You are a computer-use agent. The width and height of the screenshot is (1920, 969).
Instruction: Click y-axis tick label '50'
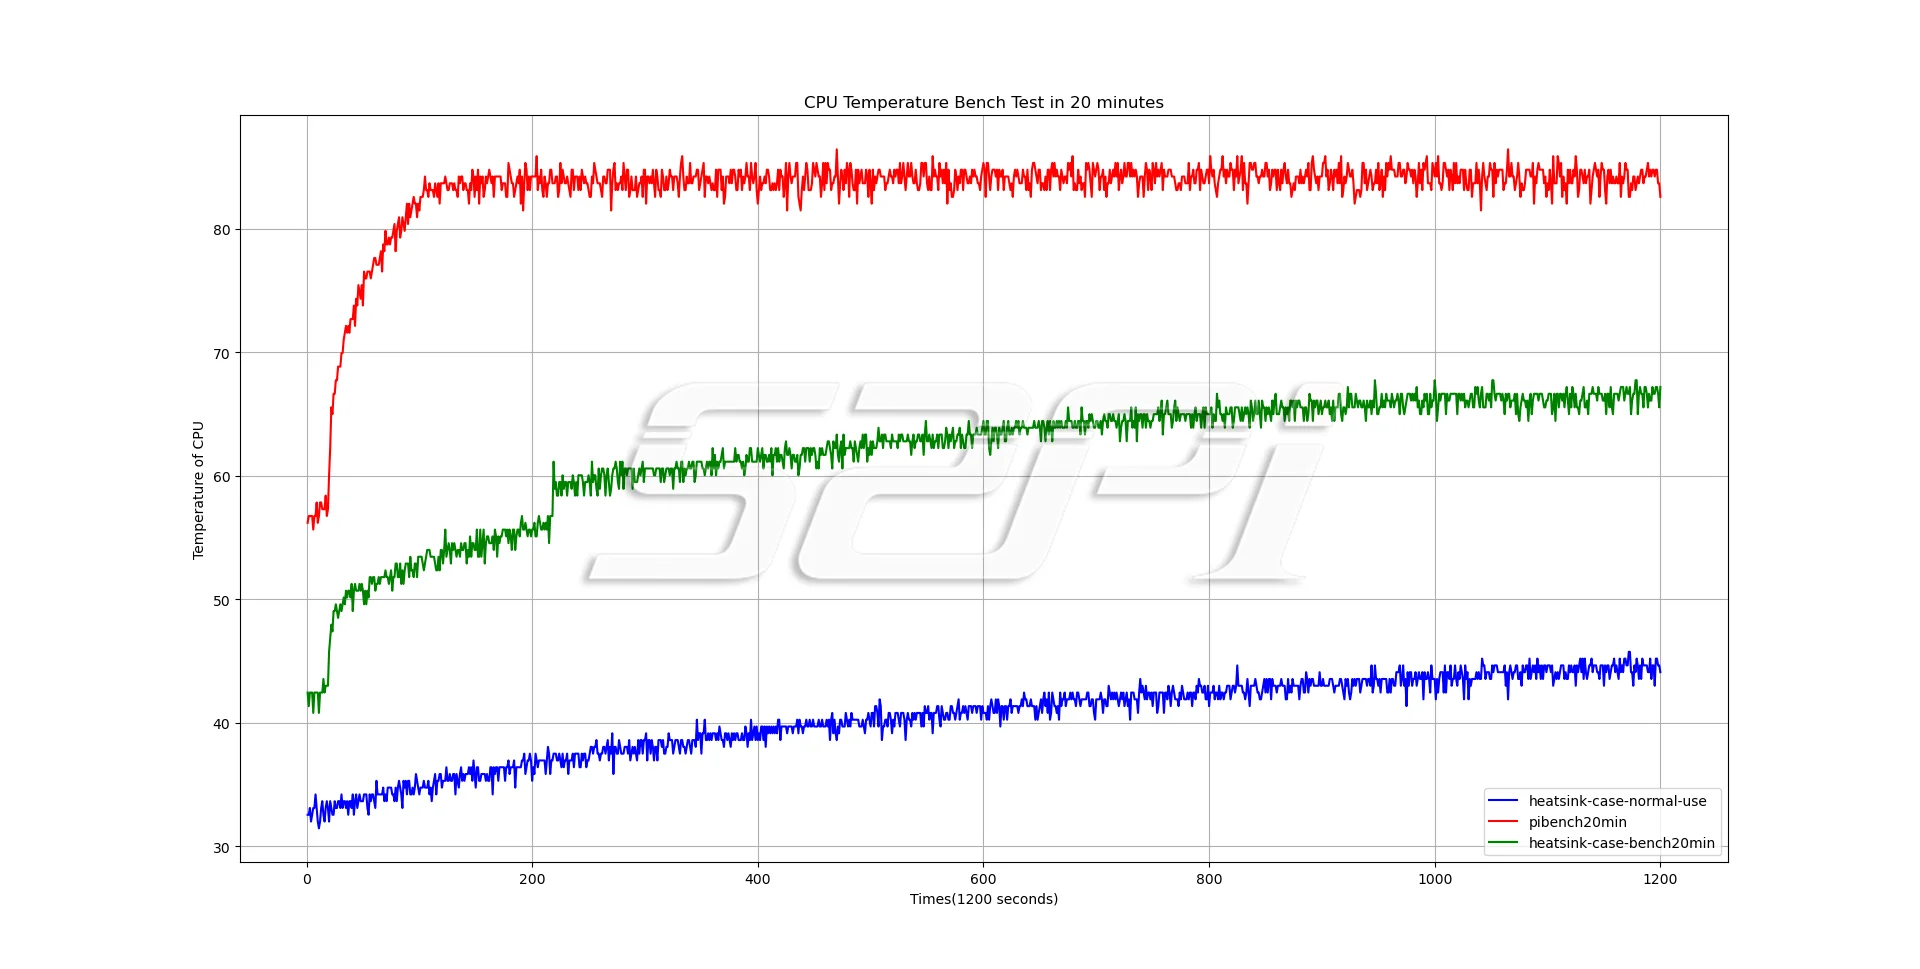[221, 600]
